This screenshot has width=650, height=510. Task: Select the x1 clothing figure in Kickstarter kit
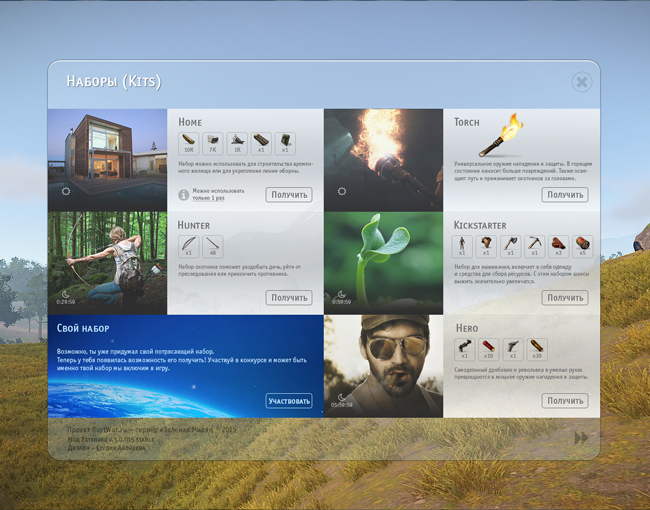462,246
